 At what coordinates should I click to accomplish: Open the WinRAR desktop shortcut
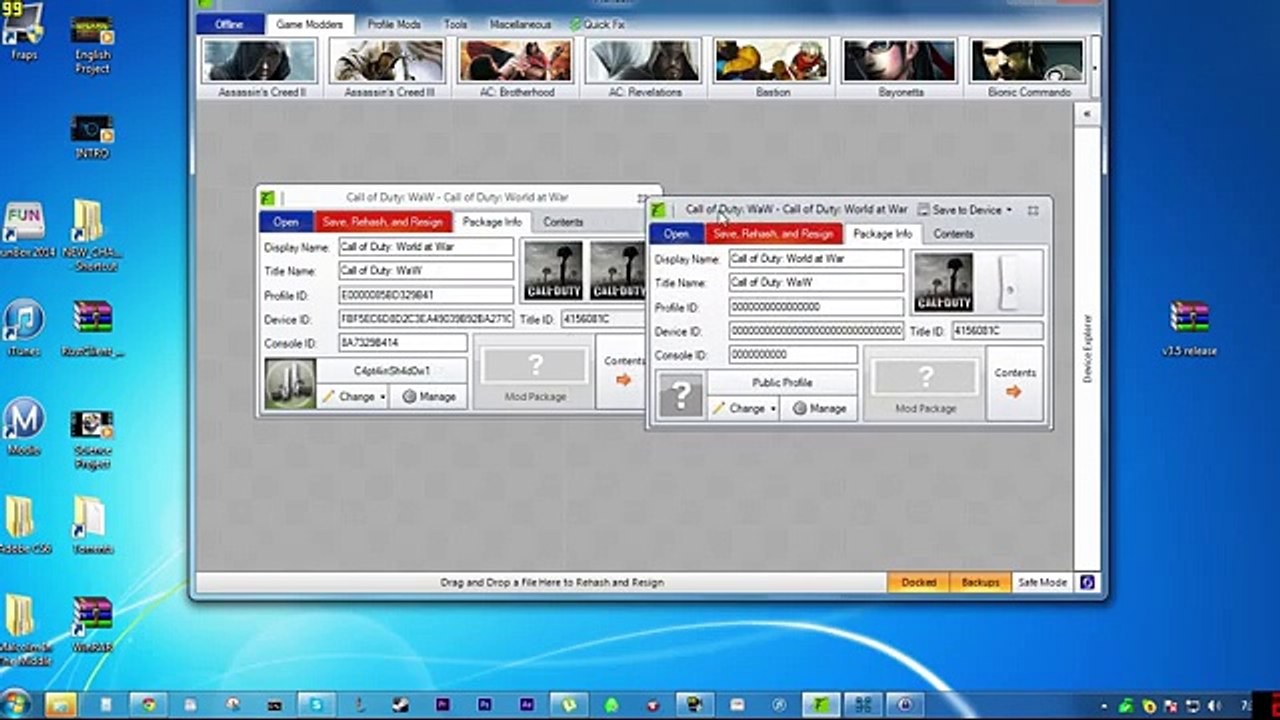(92, 624)
